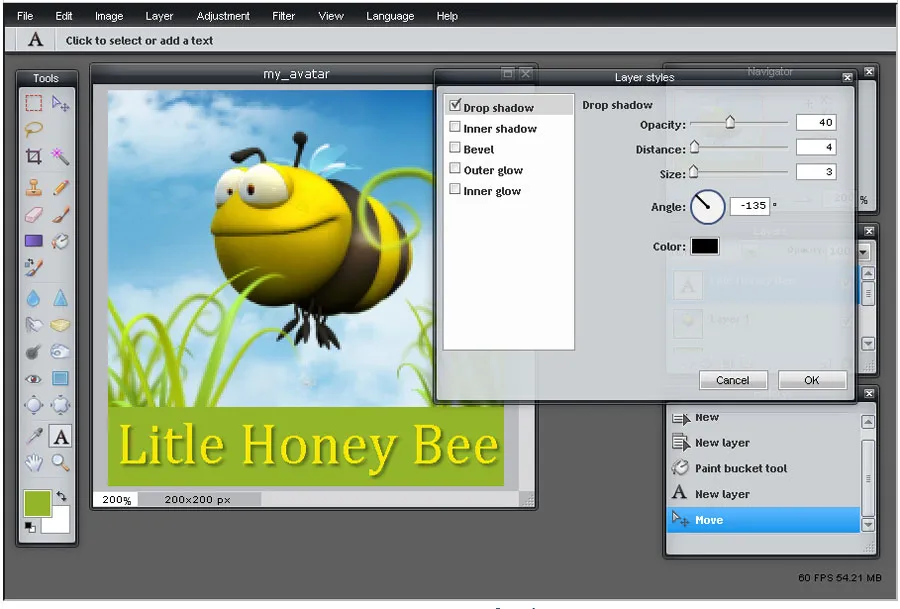Image resolution: width=900 pixels, height=609 pixels.
Task: Select the Gradient tool
Action: pyautogui.click(x=34, y=241)
